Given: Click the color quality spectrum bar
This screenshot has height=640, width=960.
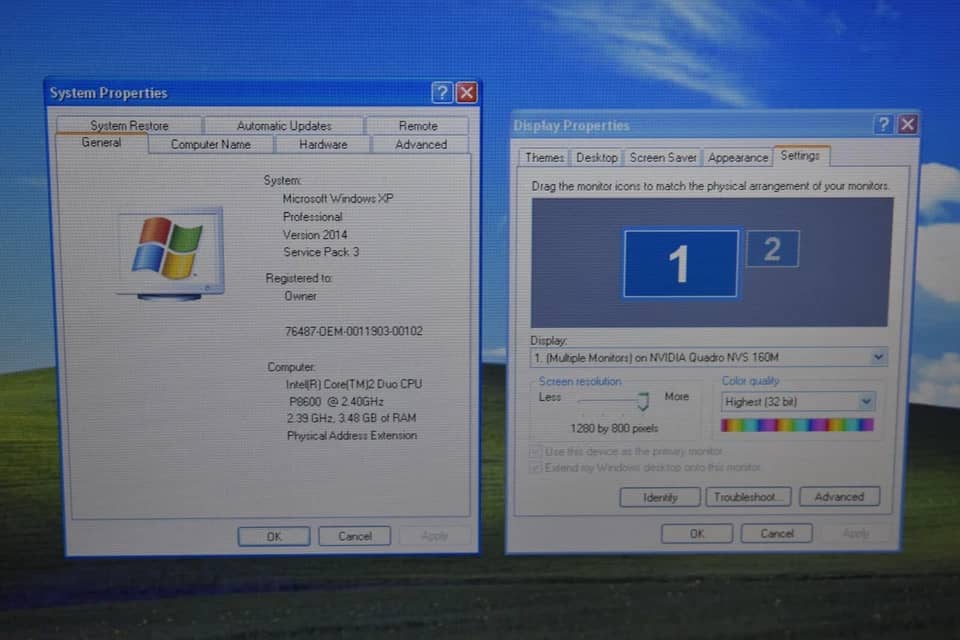Looking at the screenshot, I should [x=797, y=425].
